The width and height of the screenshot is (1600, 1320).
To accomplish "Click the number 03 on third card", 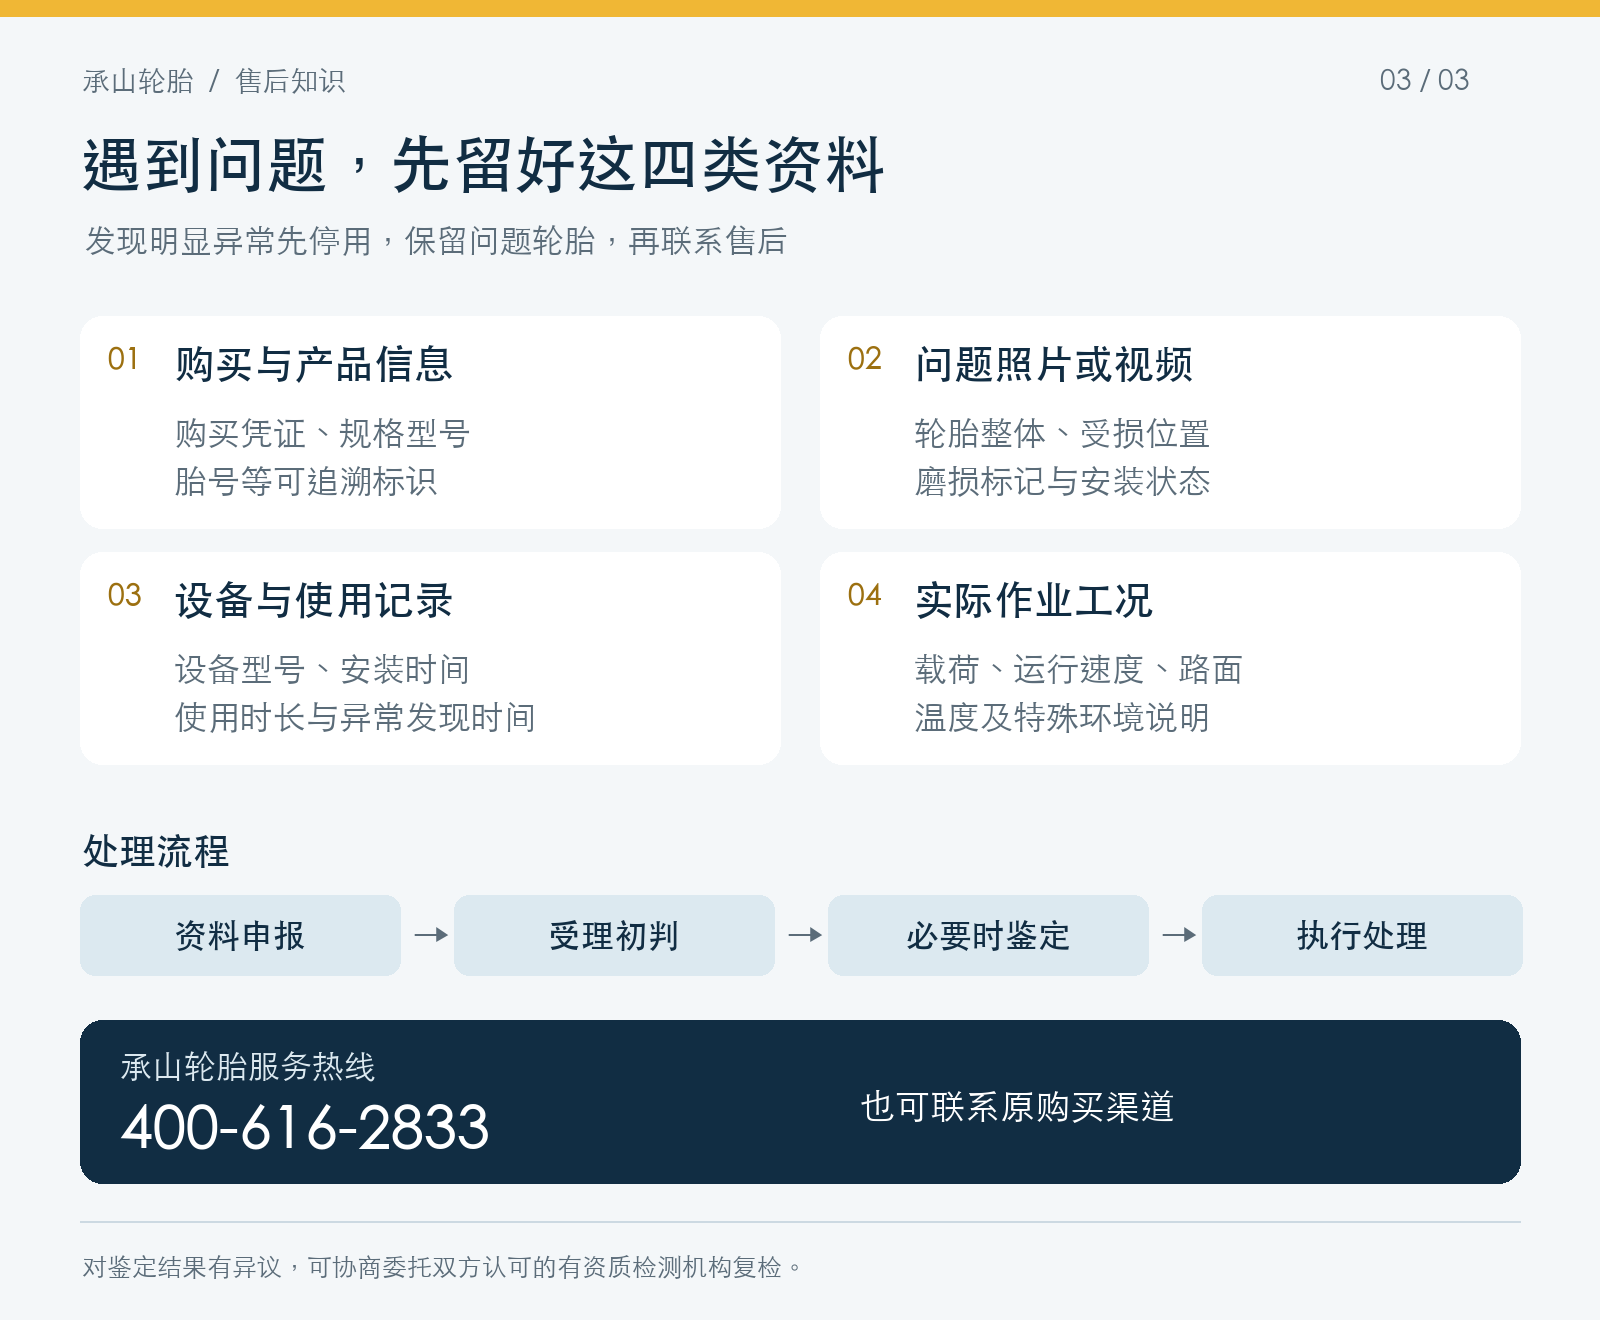I will [x=124, y=595].
